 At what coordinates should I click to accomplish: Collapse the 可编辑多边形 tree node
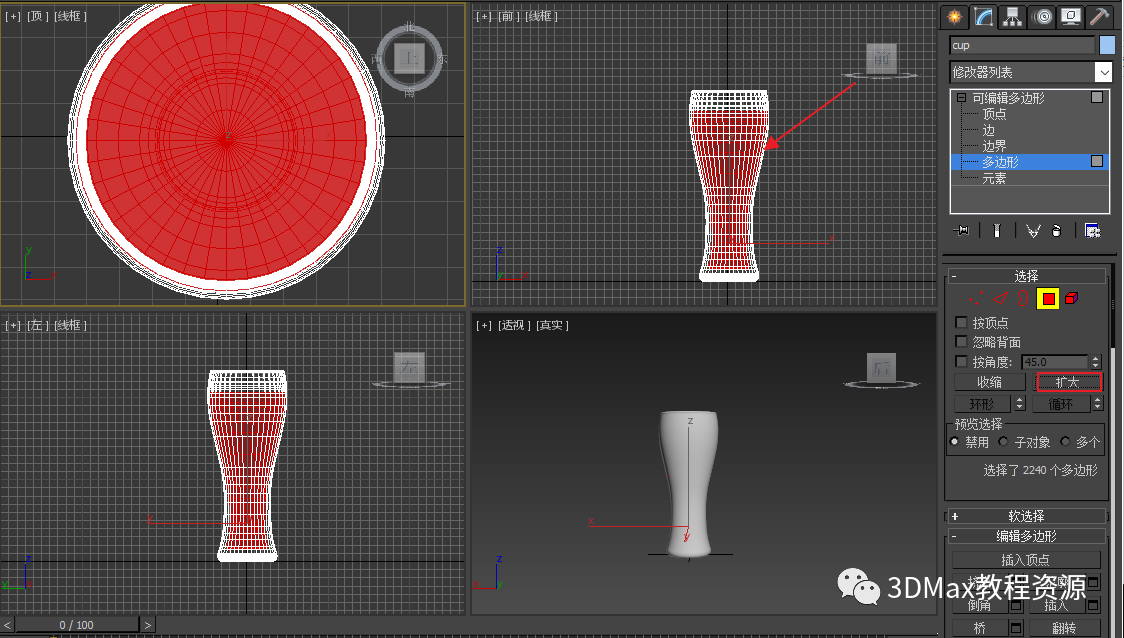[961, 97]
